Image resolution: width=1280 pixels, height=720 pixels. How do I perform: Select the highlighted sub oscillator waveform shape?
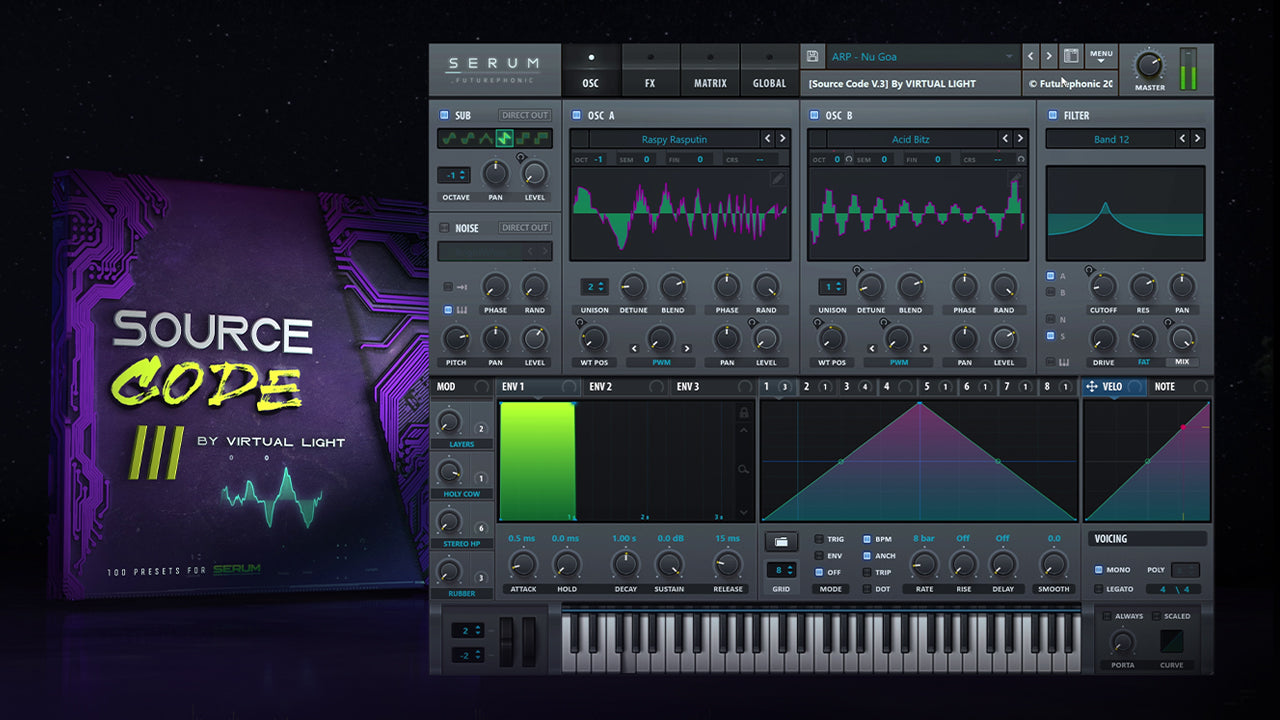[505, 138]
